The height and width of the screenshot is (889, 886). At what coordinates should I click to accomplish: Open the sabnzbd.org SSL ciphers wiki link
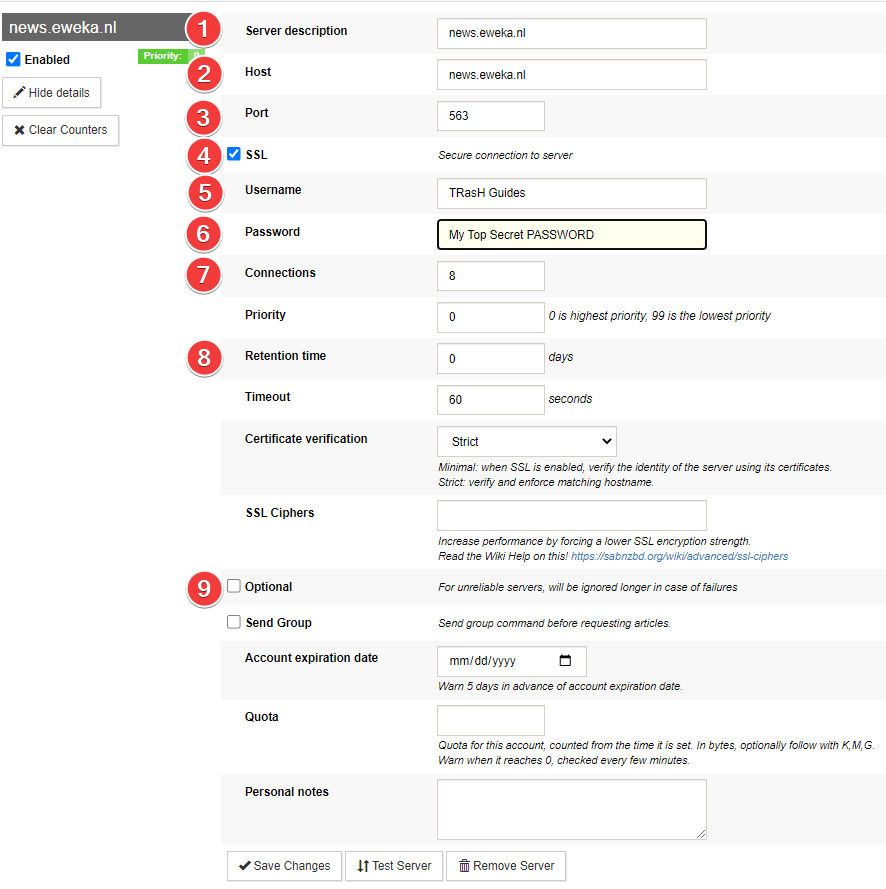(679, 556)
